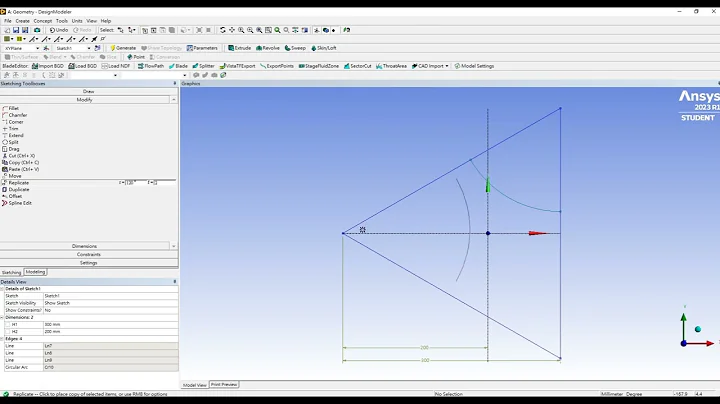Image resolution: width=720 pixels, height=404 pixels.
Task: Select the Fillet tool
Action: [11, 108]
